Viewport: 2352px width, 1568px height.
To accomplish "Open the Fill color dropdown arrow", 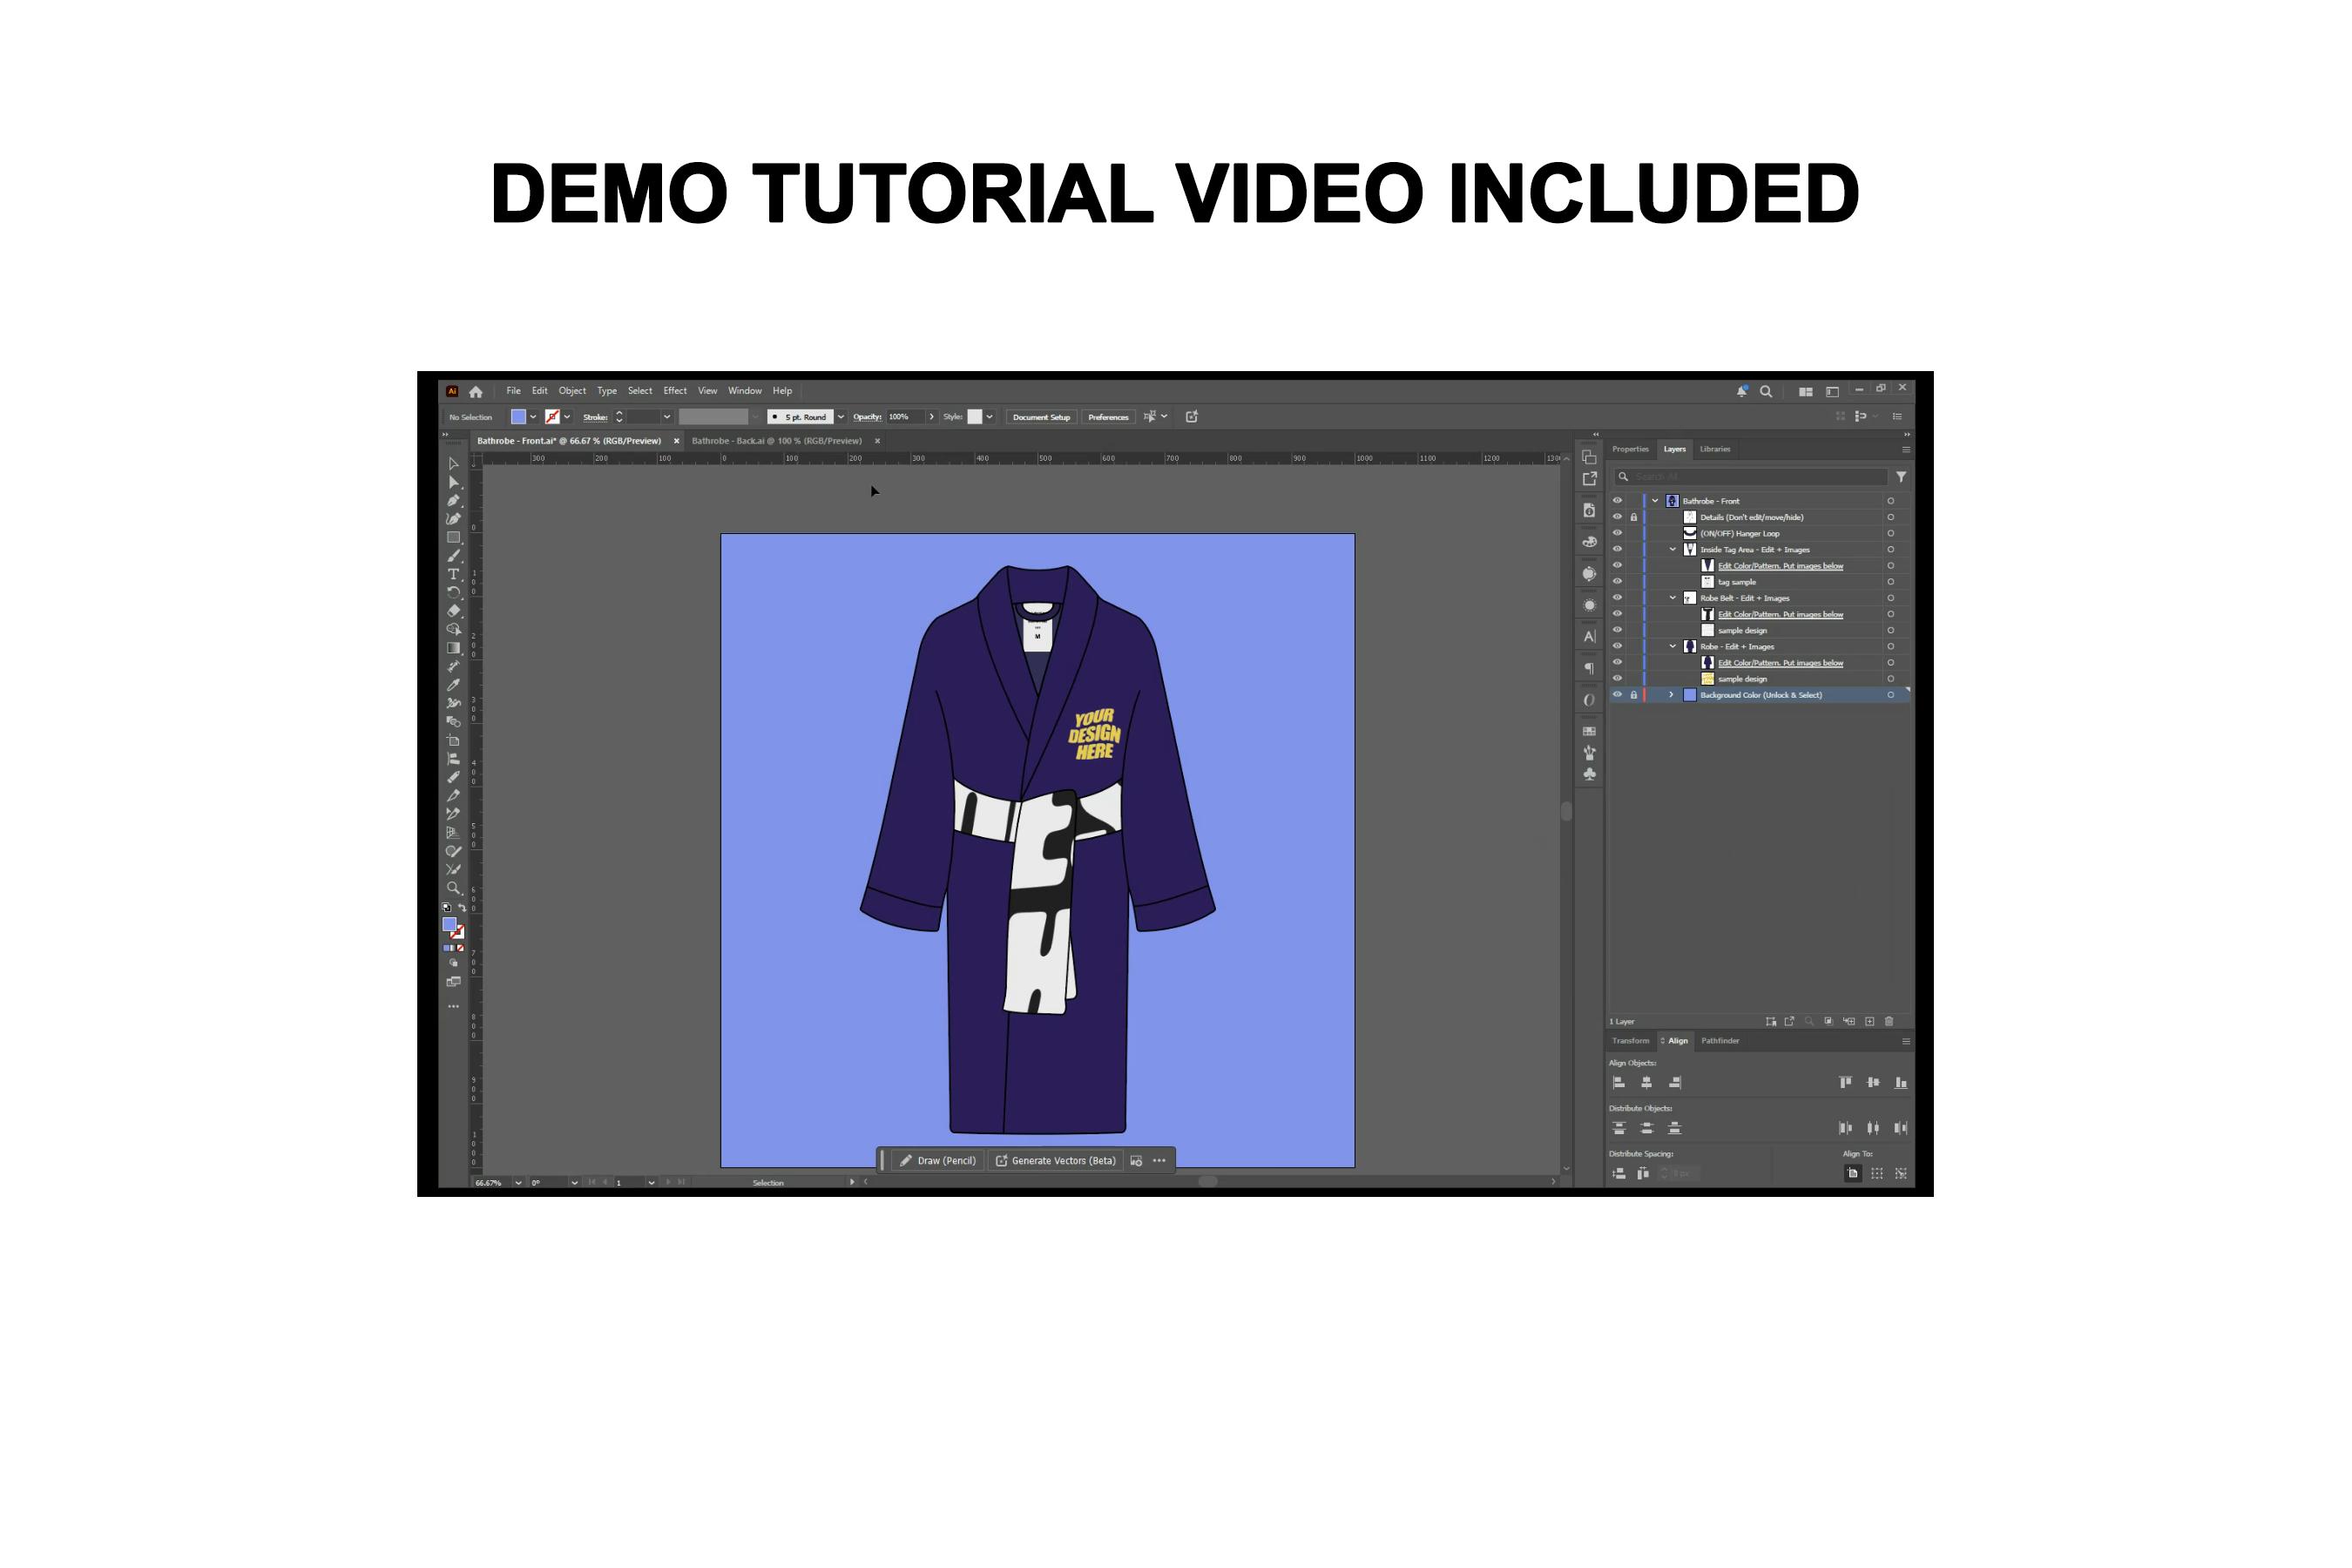I will 533,417.
